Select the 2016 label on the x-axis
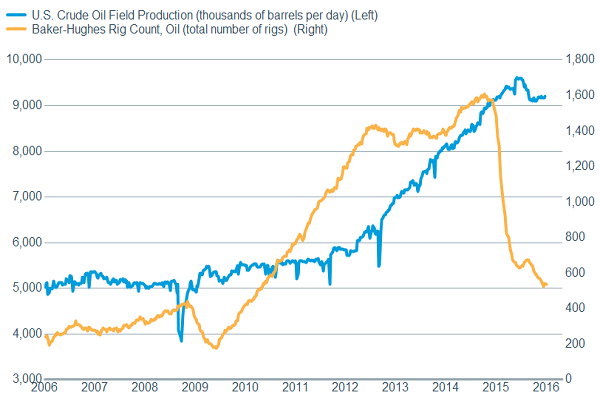This screenshot has height=400, width=600. tap(545, 387)
